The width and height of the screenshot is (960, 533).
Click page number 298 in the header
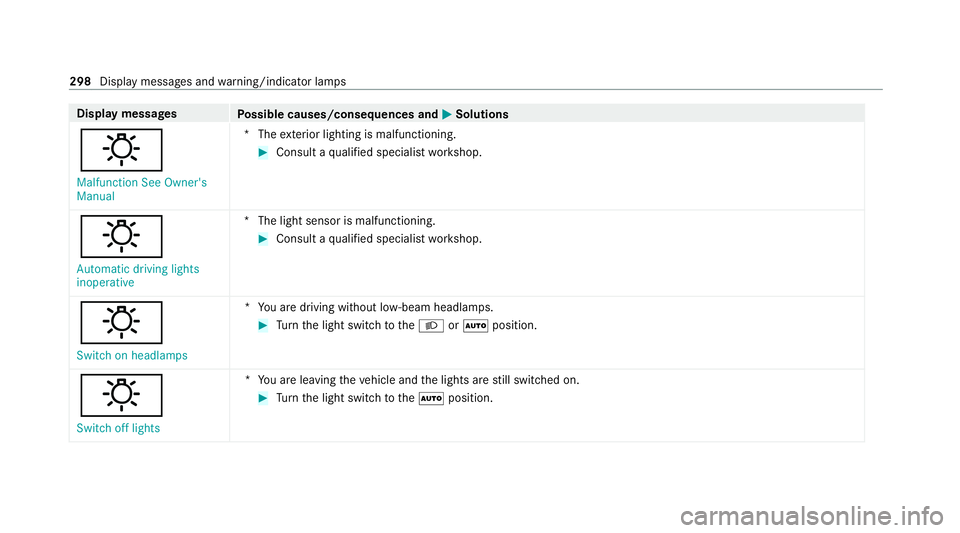point(80,81)
